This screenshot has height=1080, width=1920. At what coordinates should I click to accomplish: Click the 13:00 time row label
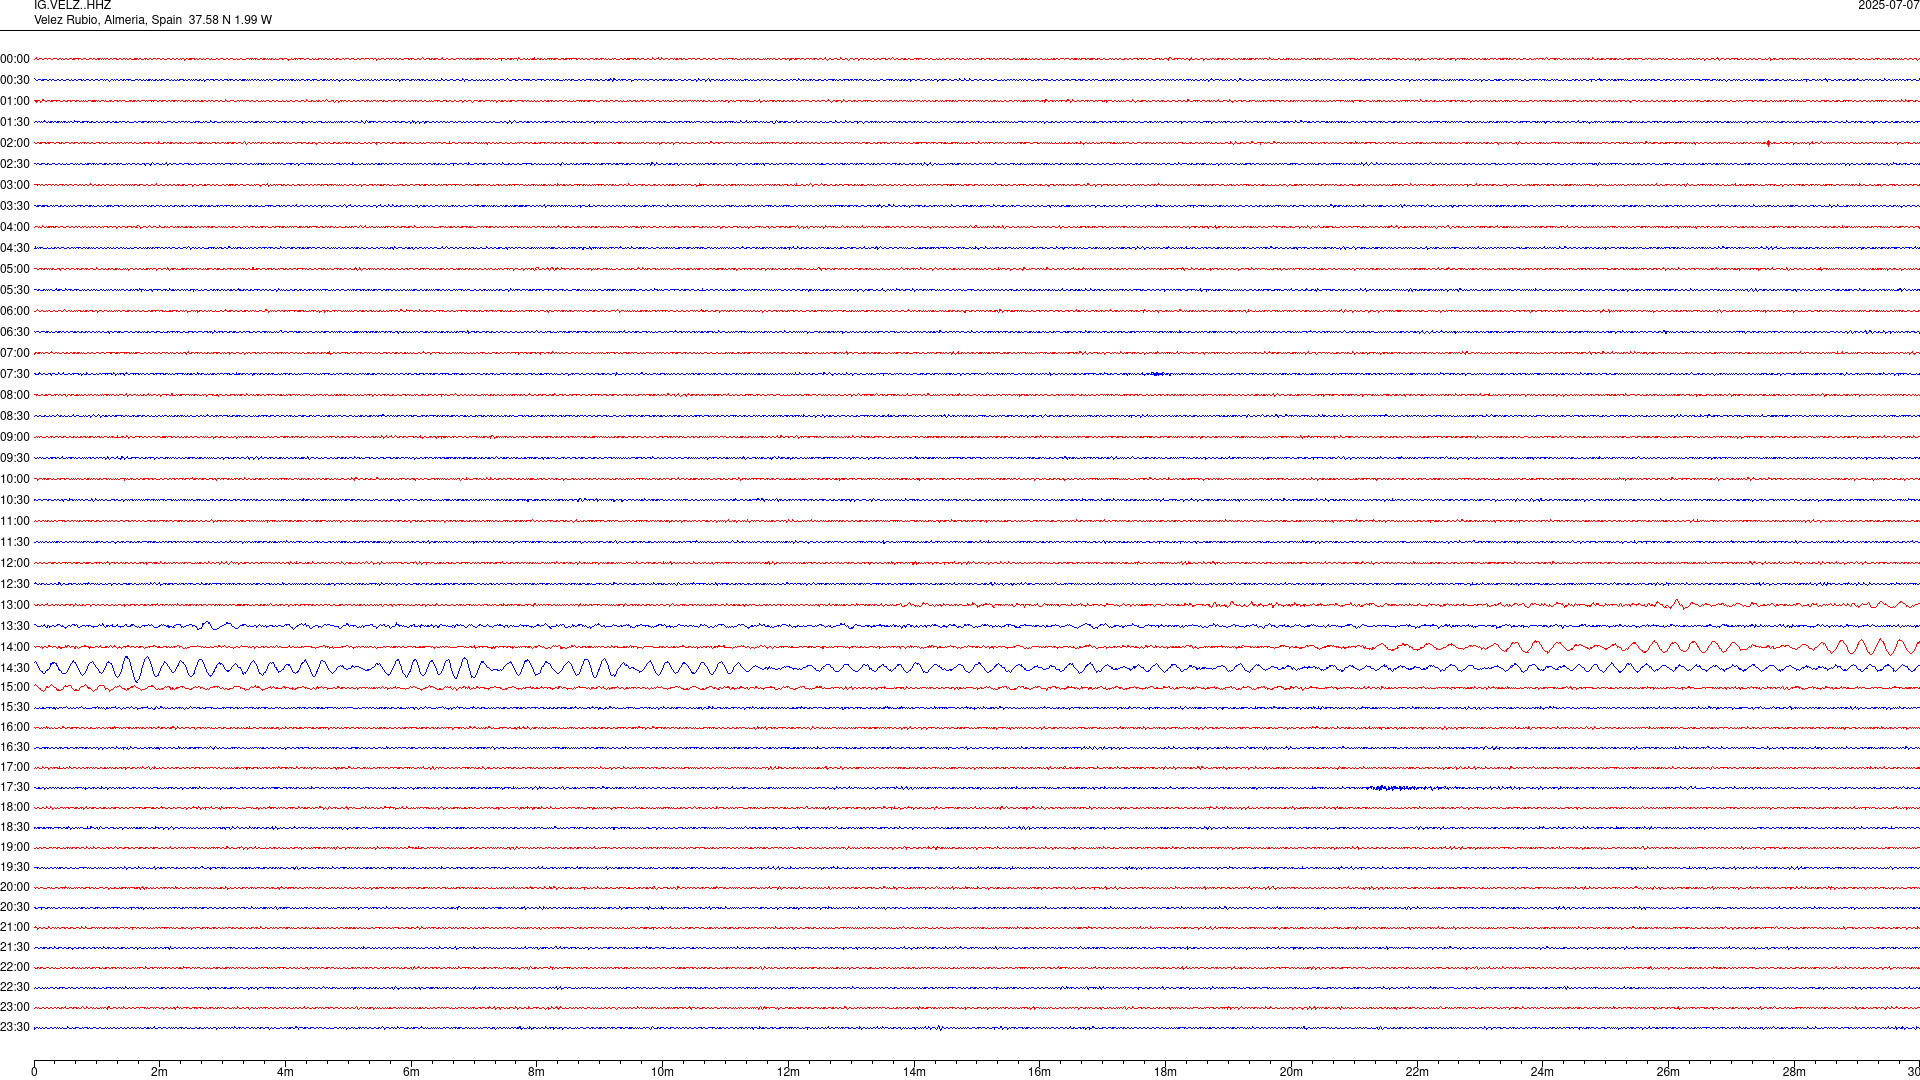[15, 605]
